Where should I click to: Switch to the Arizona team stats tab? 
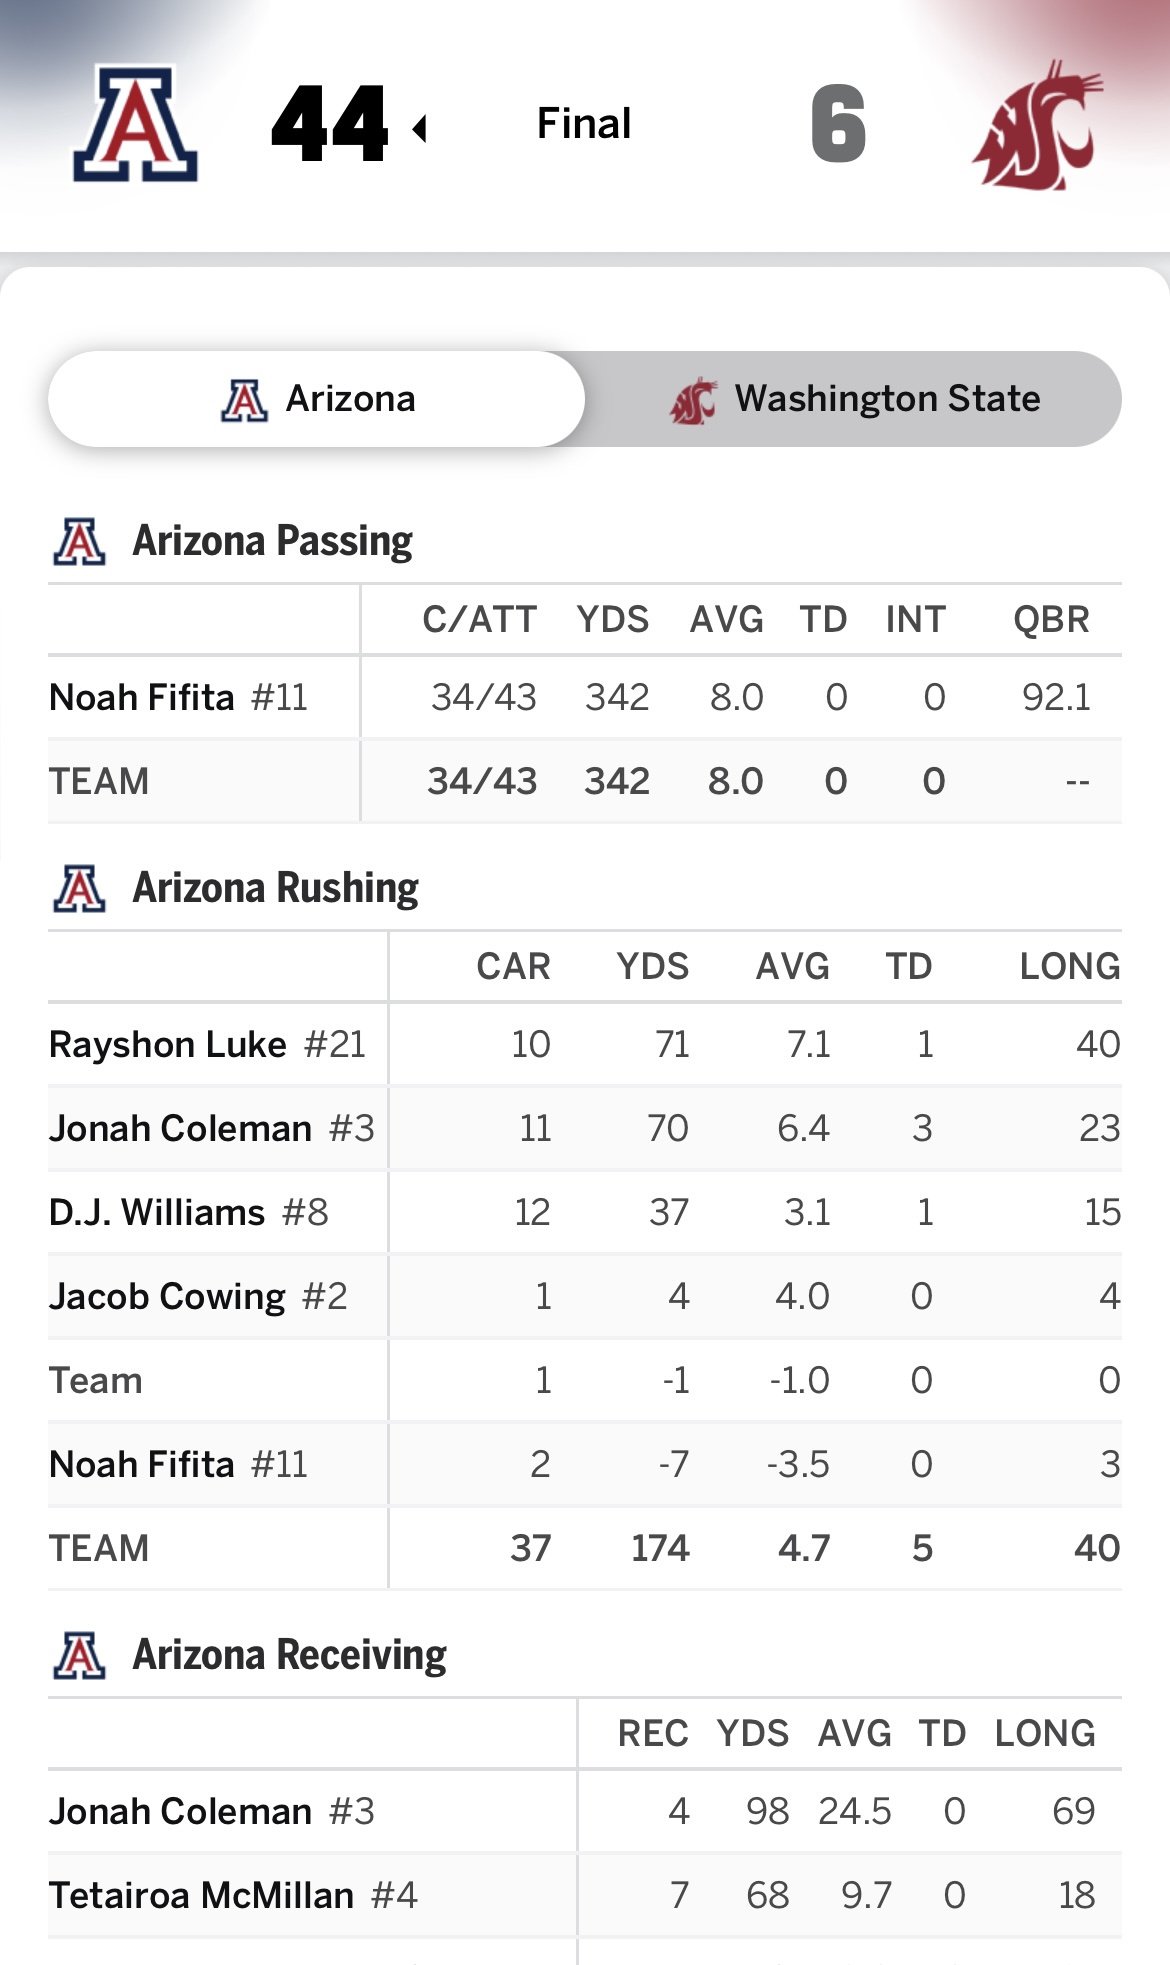click(317, 399)
